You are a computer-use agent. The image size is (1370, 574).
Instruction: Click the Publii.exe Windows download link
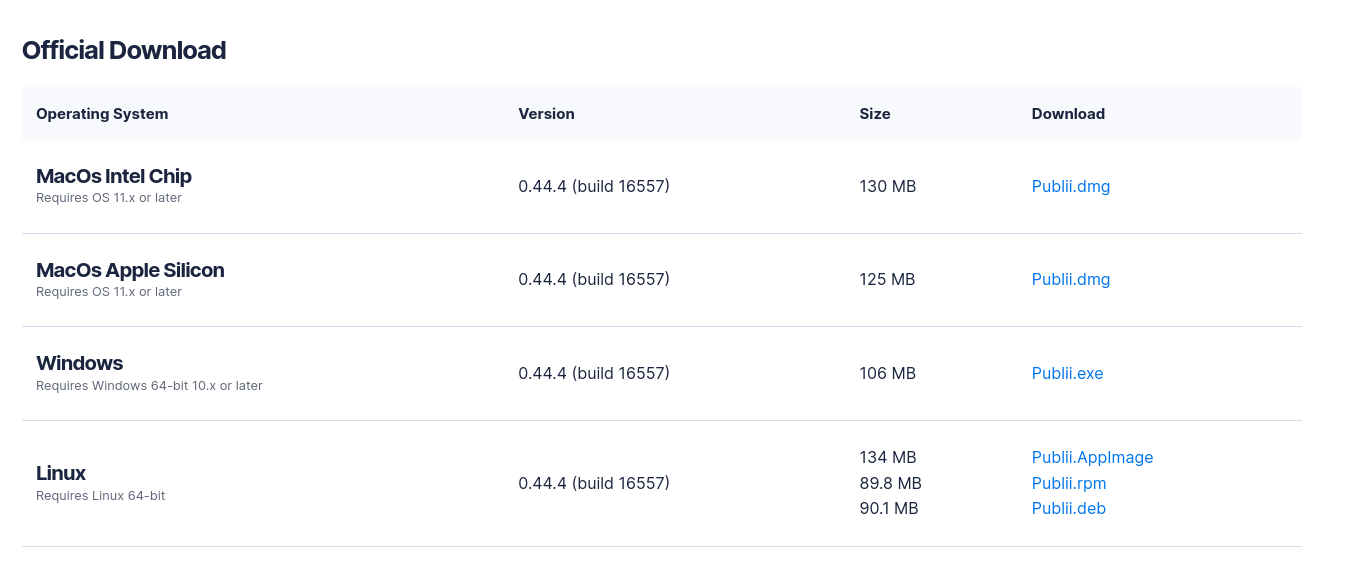coord(1067,373)
